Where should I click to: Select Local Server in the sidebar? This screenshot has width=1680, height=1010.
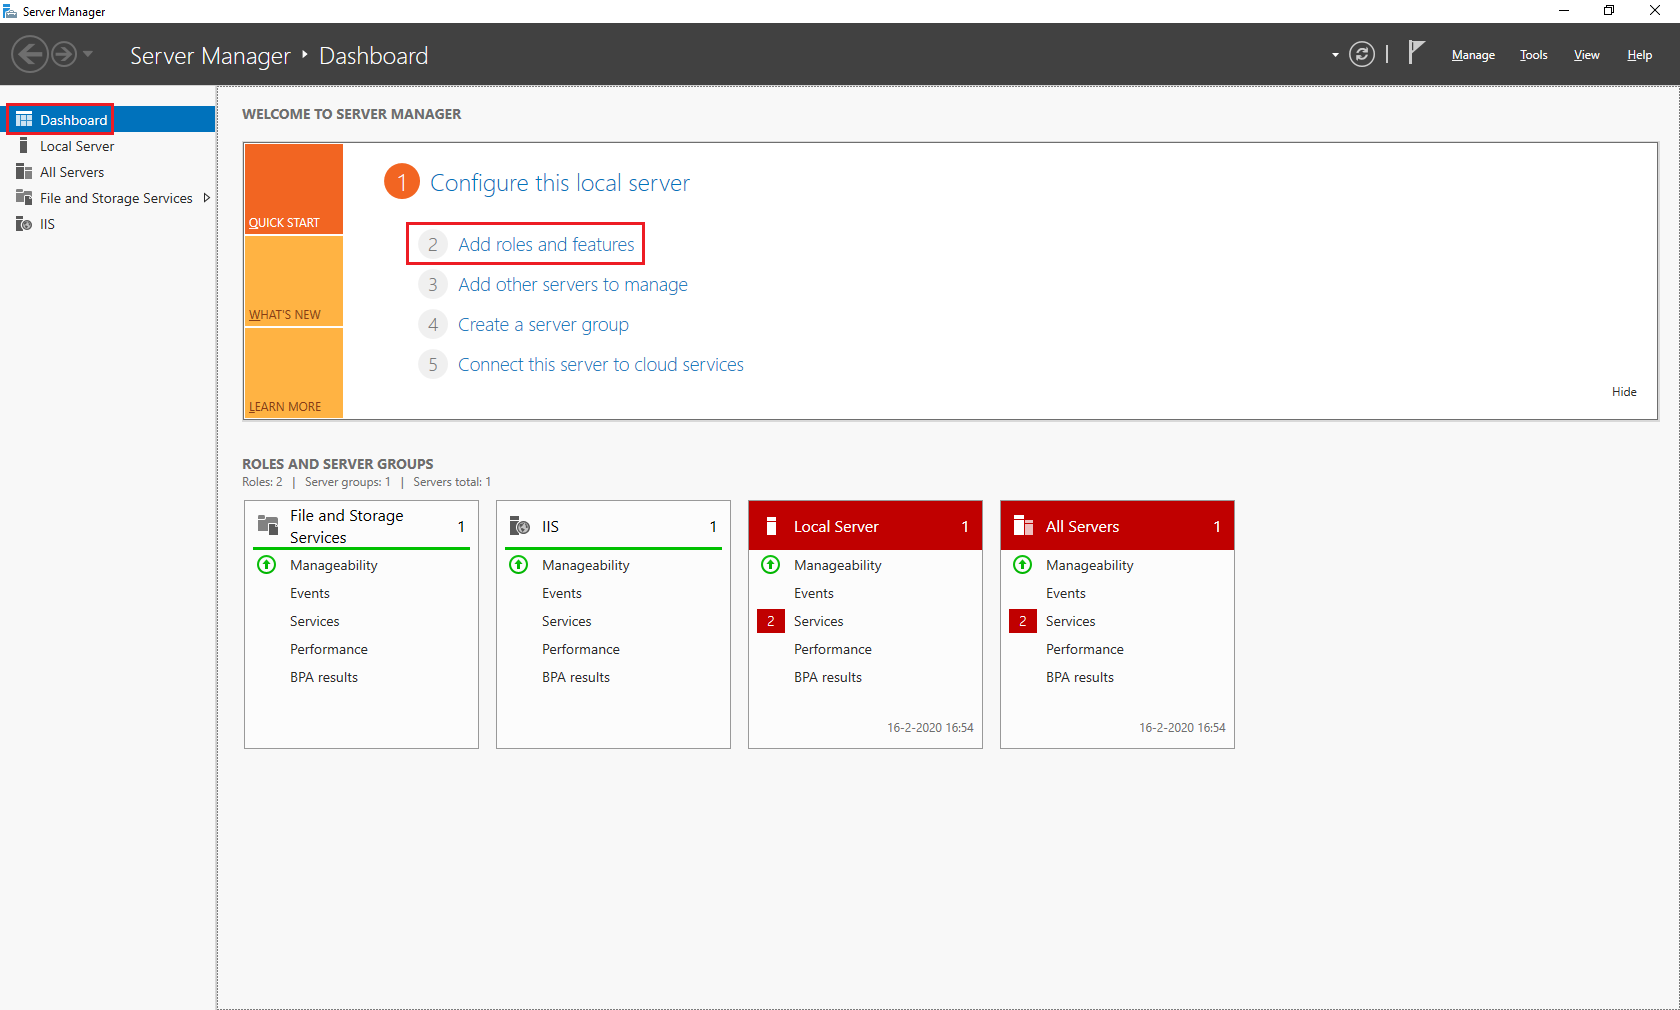pyautogui.click(x=108, y=146)
